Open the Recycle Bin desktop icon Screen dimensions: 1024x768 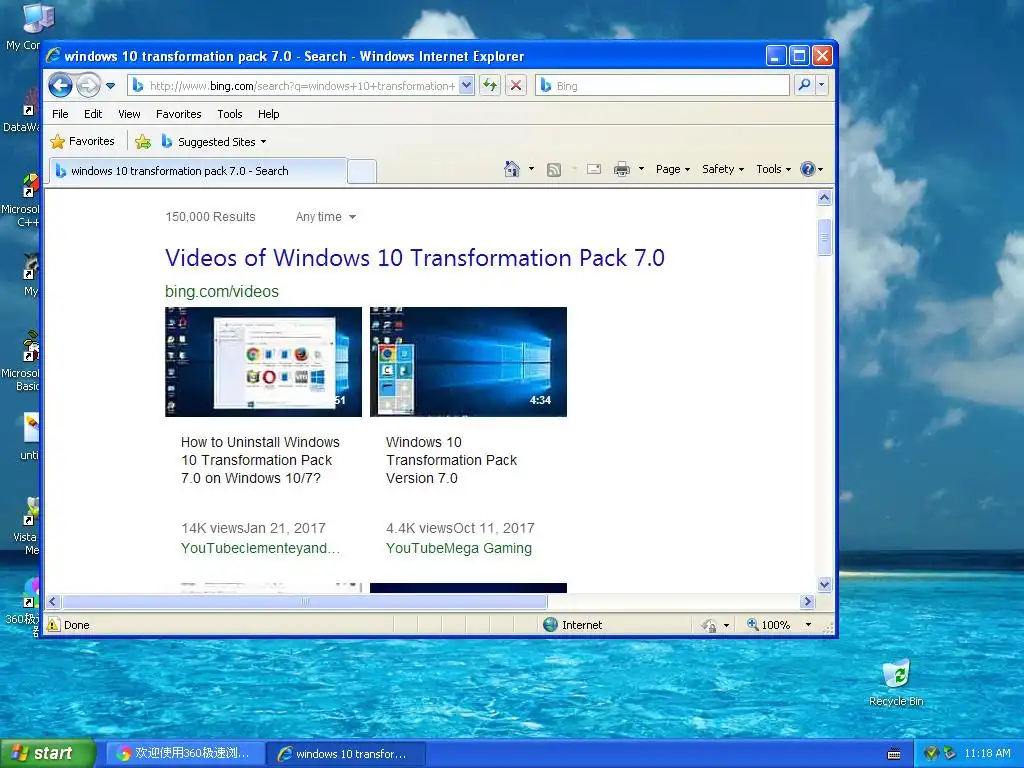896,683
